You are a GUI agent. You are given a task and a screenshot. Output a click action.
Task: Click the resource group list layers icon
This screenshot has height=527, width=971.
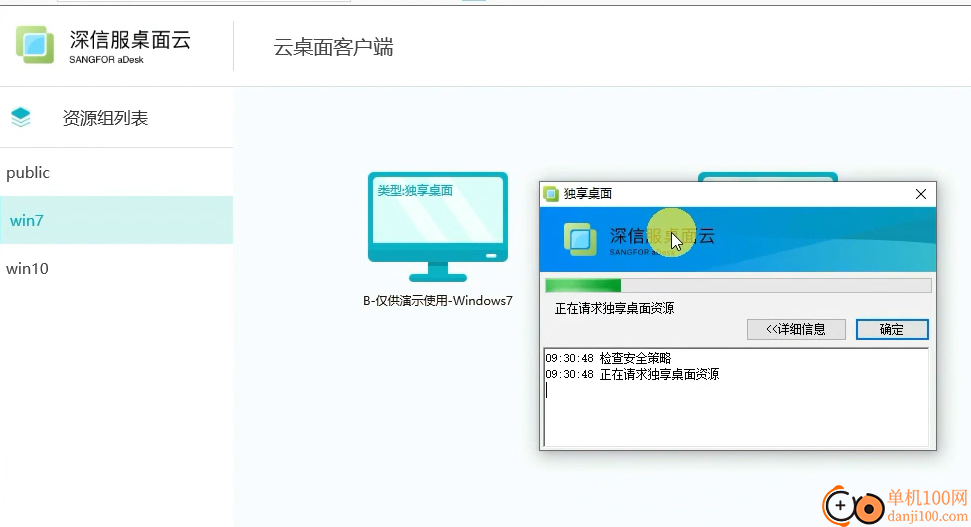[20, 117]
